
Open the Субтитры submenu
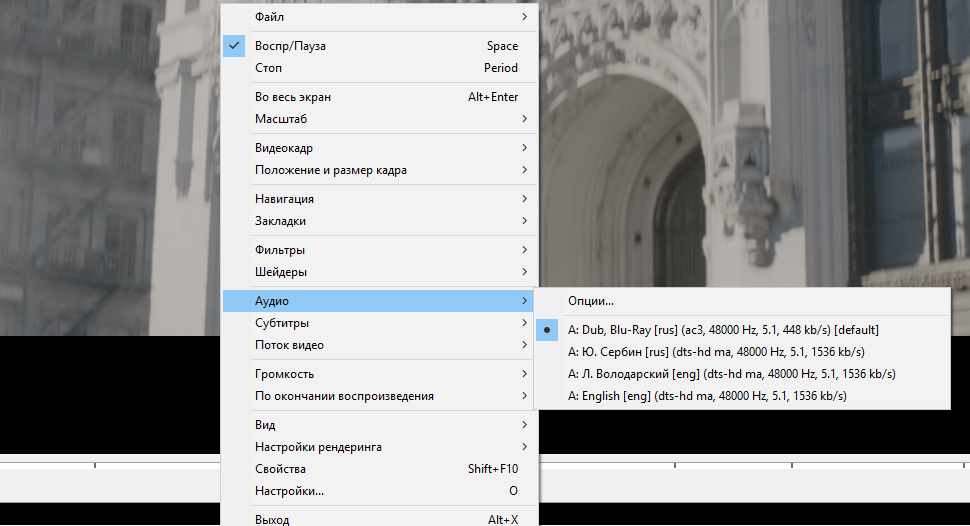(x=282, y=323)
